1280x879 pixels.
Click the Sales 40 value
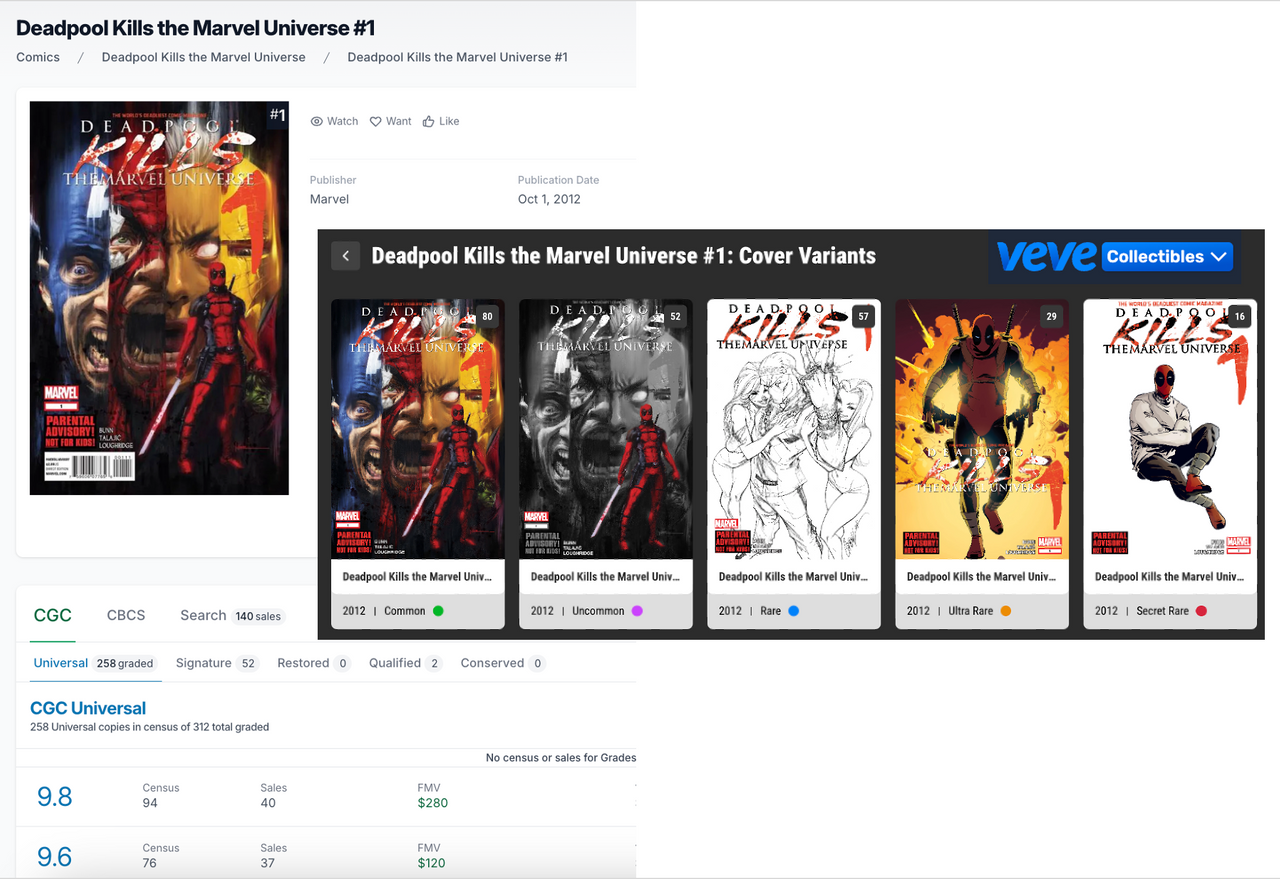pyautogui.click(x=268, y=803)
